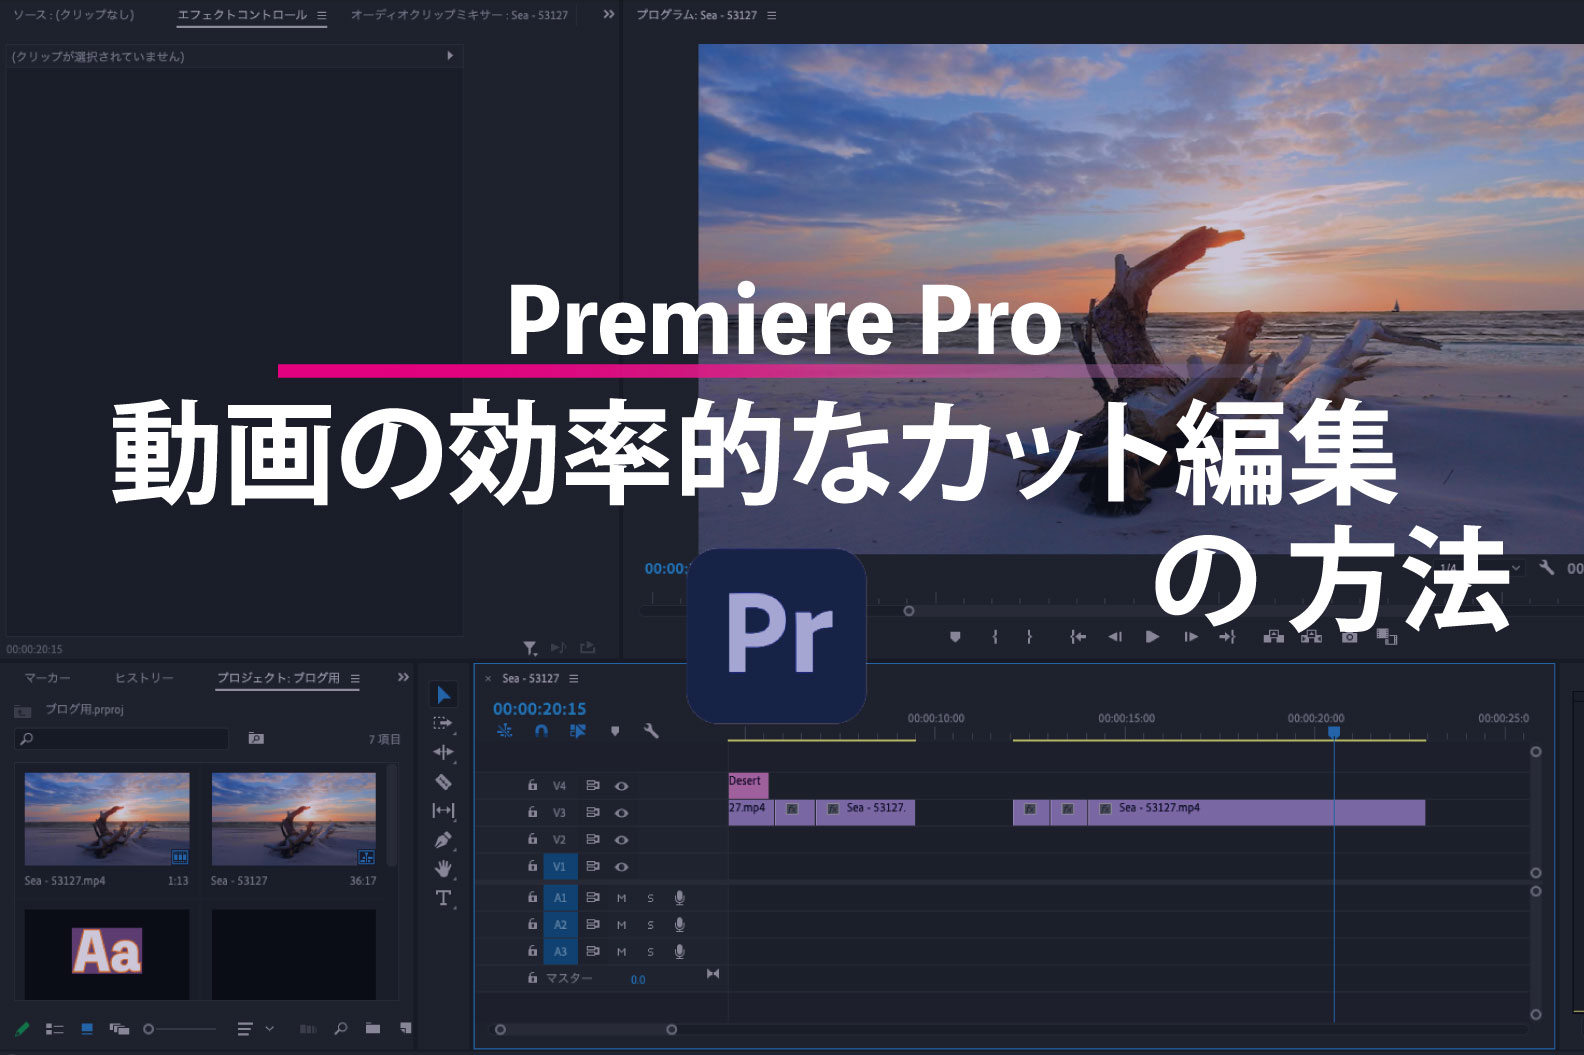Toggle V2 track output eye
Viewport: 1584px width, 1055px height.
tap(621, 840)
